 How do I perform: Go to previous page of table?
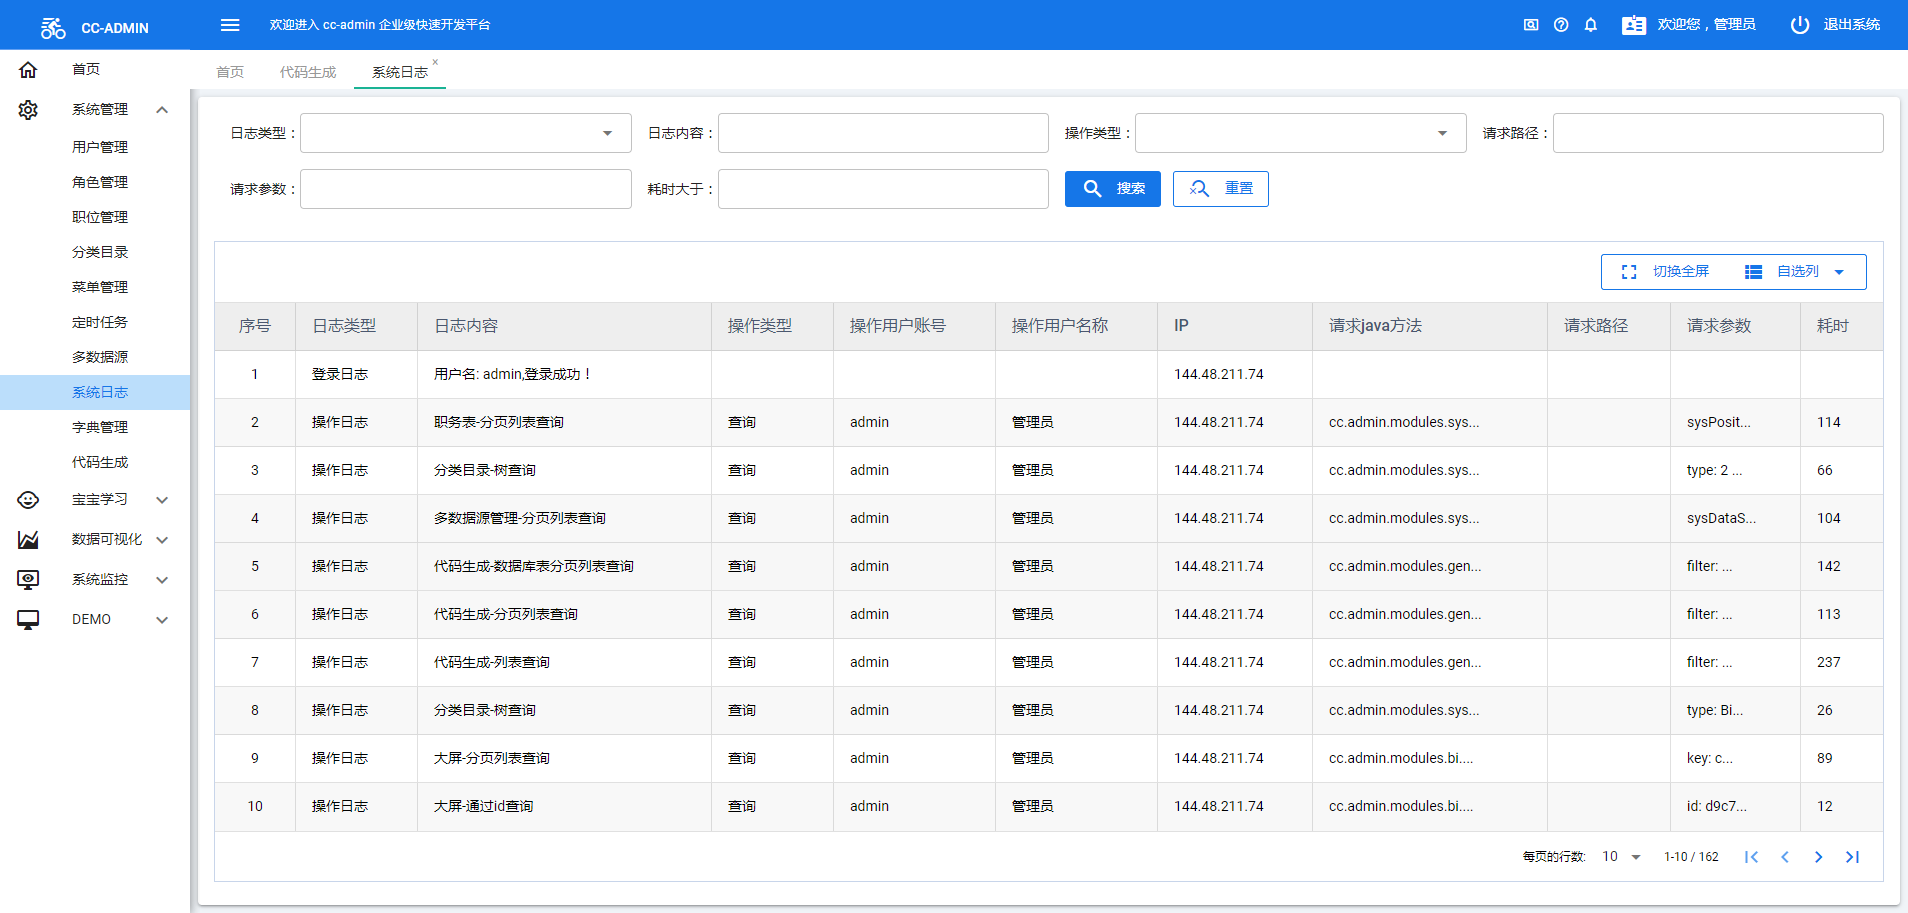1785,857
